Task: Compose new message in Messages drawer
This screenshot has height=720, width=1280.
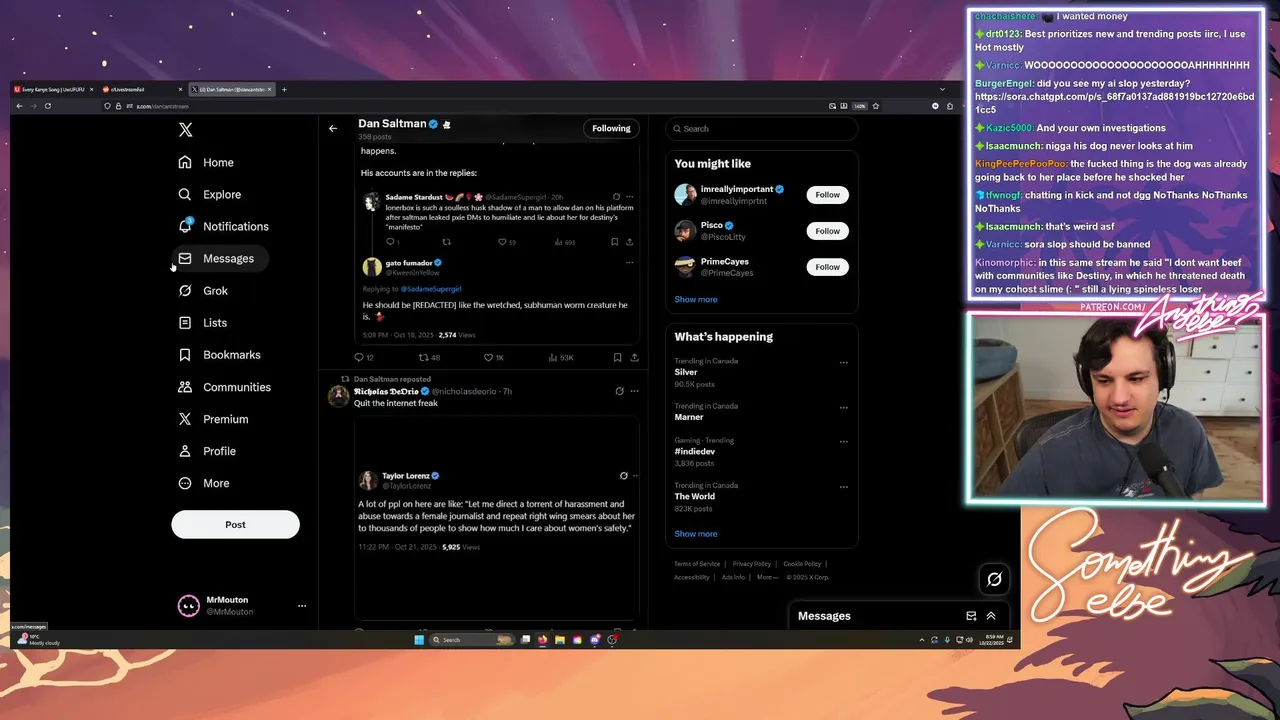Action: pos(971,616)
